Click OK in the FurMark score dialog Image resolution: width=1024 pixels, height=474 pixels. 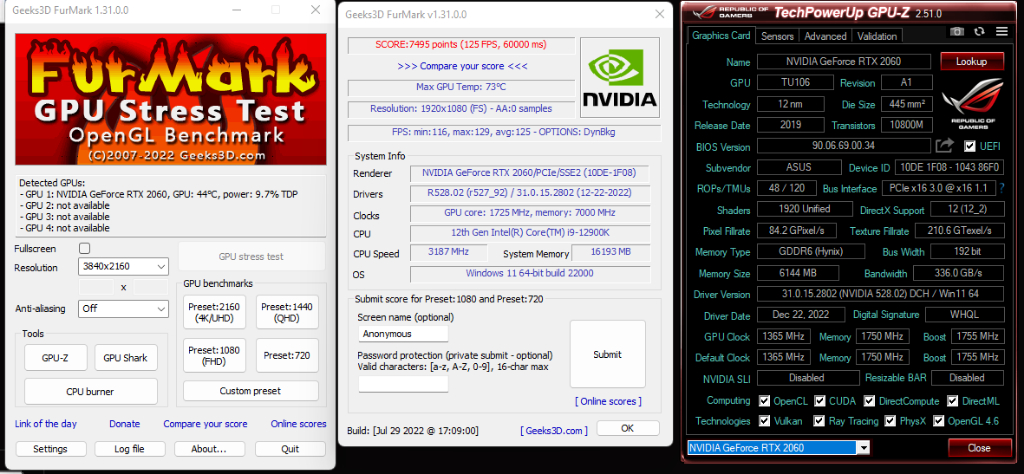628,428
